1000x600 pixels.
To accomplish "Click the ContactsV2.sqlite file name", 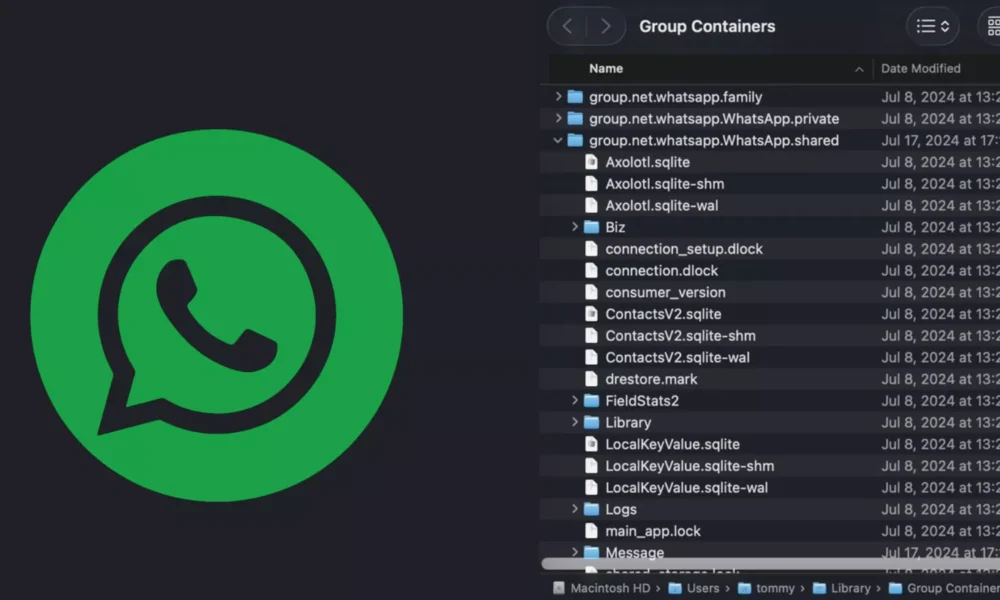I will (663, 314).
